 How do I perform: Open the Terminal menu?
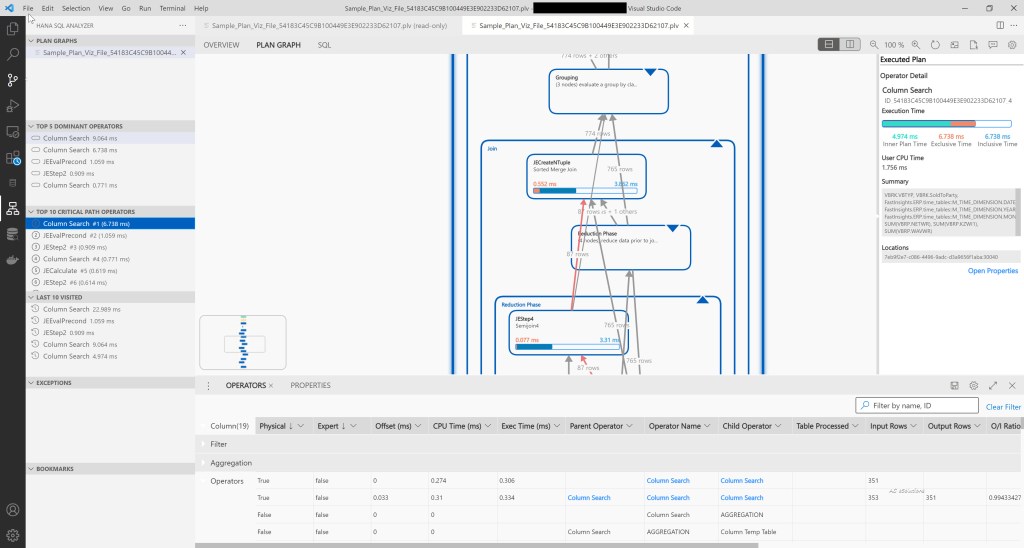pyautogui.click(x=172, y=8)
